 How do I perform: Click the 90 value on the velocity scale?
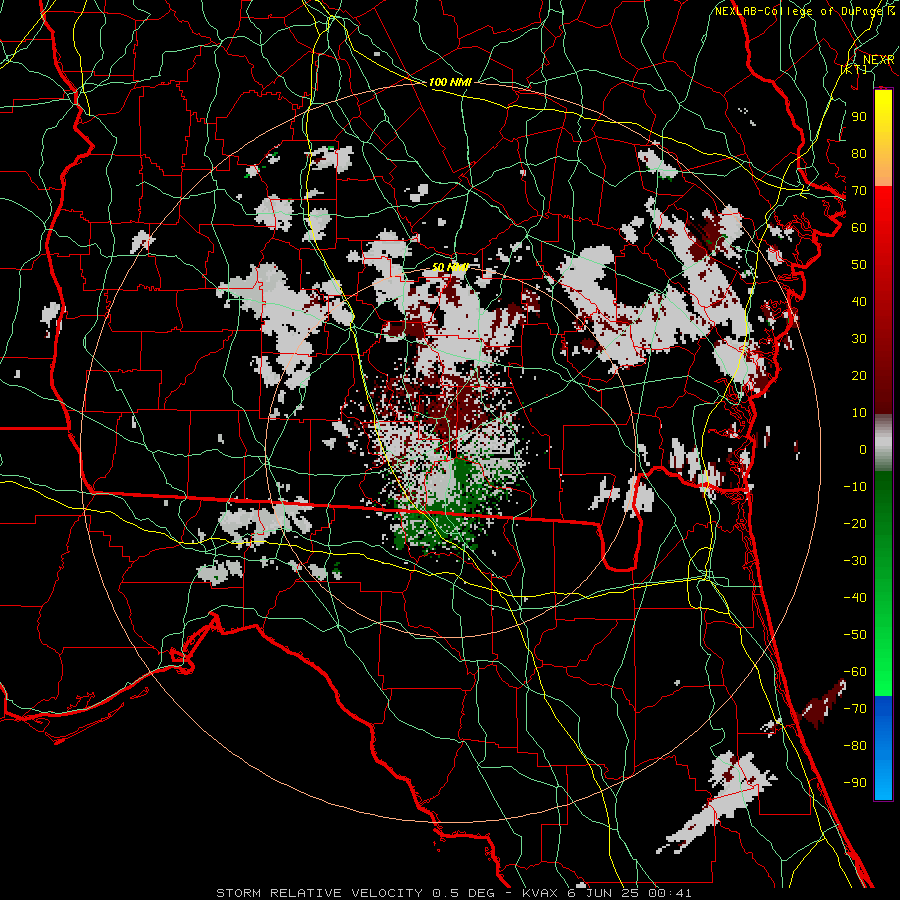(x=859, y=117)
